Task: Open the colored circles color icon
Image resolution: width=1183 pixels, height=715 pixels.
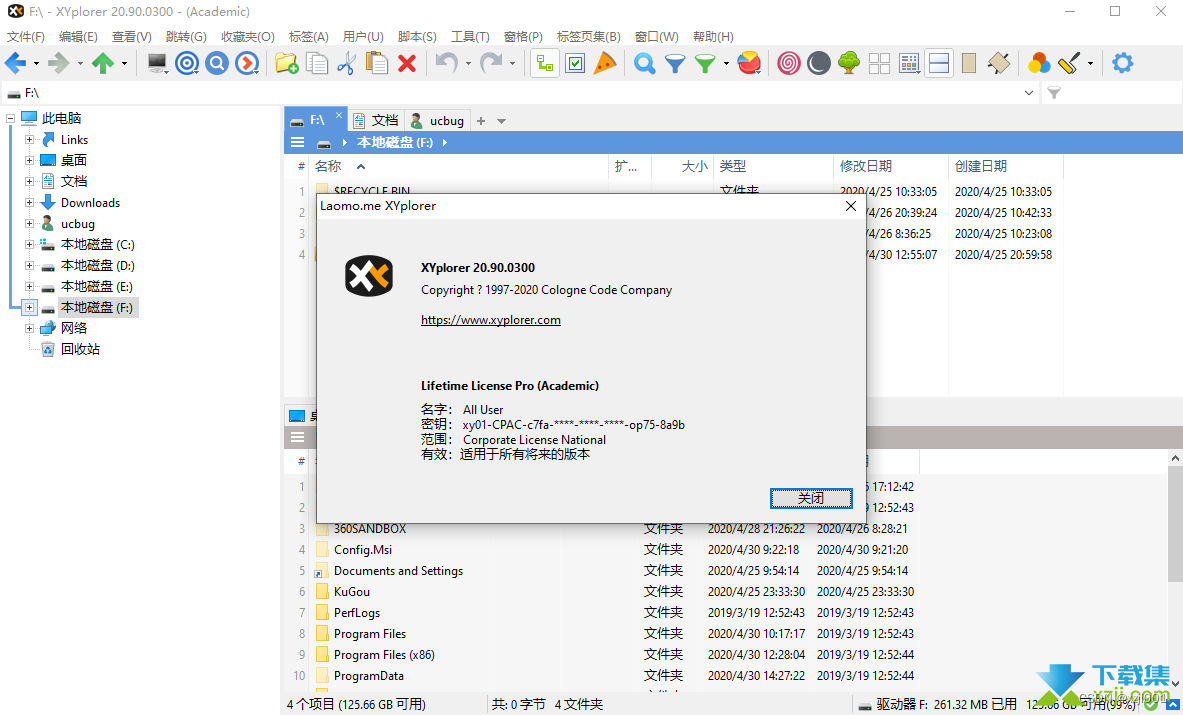Action: [1039, 63]
